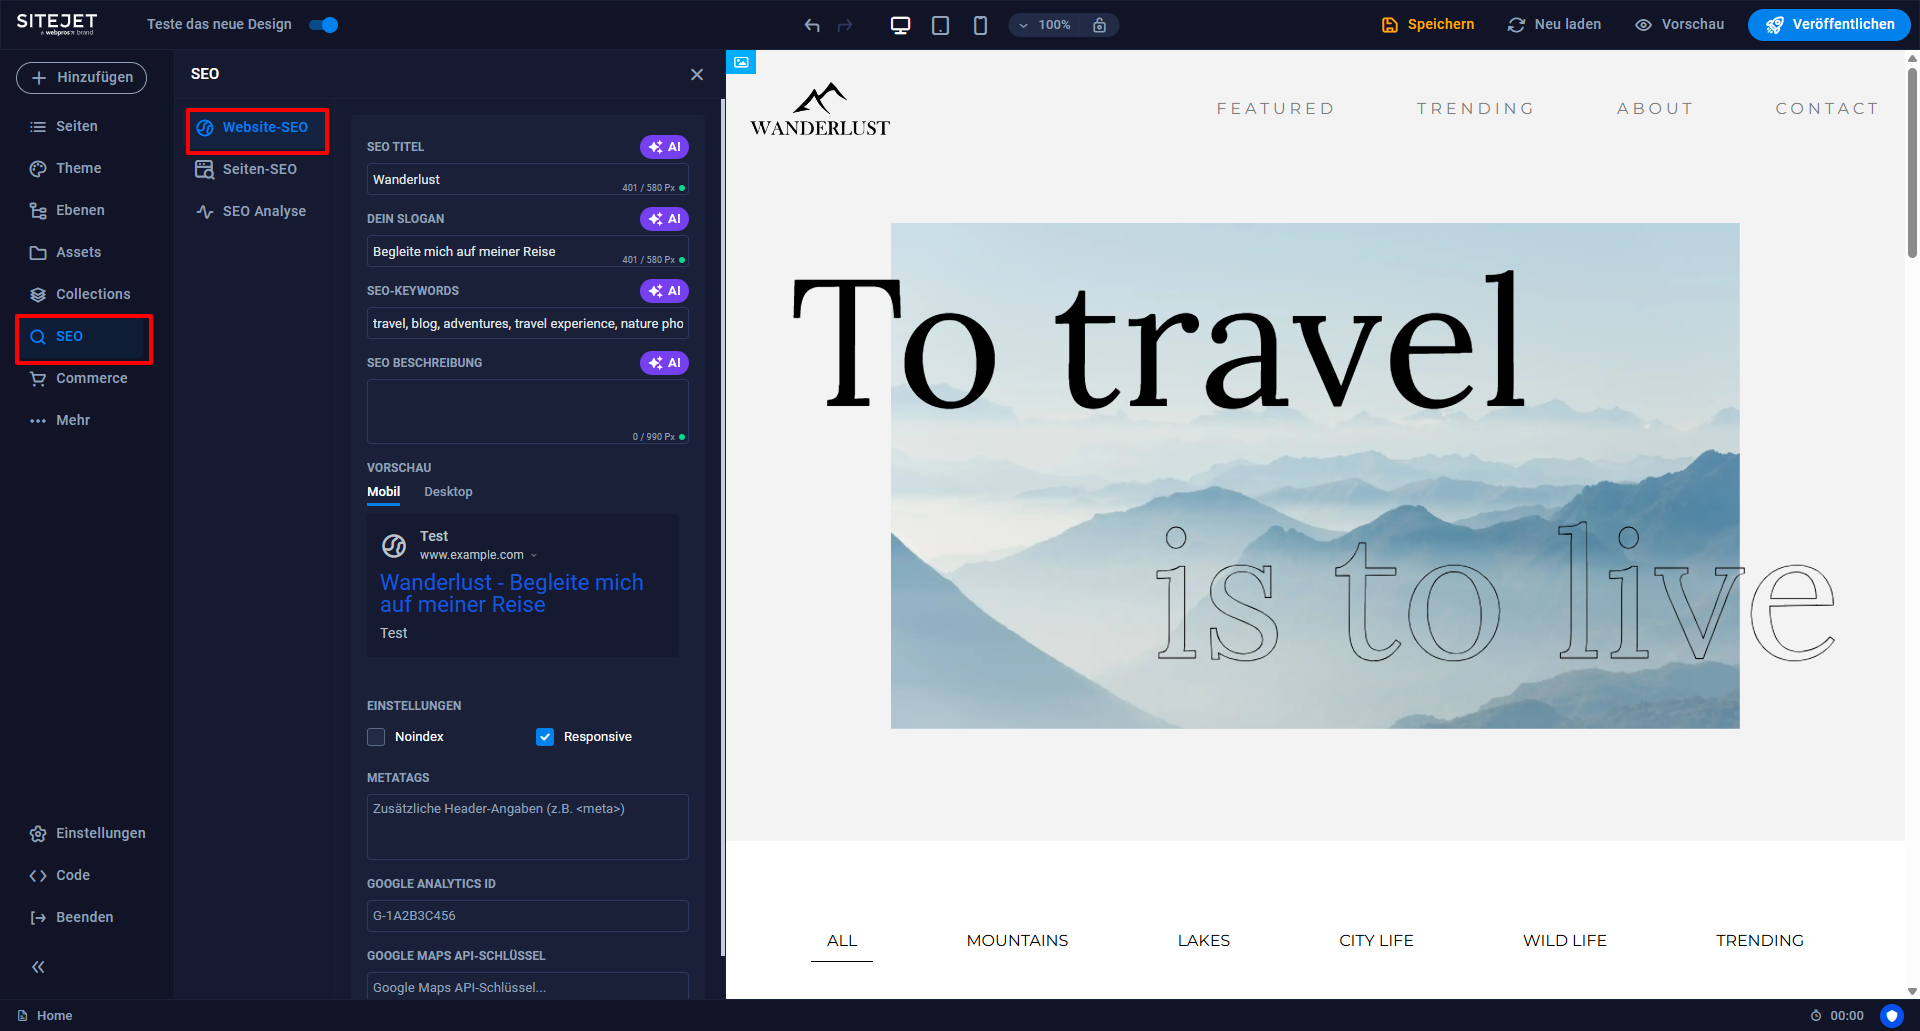Click the redo arrow icon
1920x1031 pixels.
[x=845, y=25]
